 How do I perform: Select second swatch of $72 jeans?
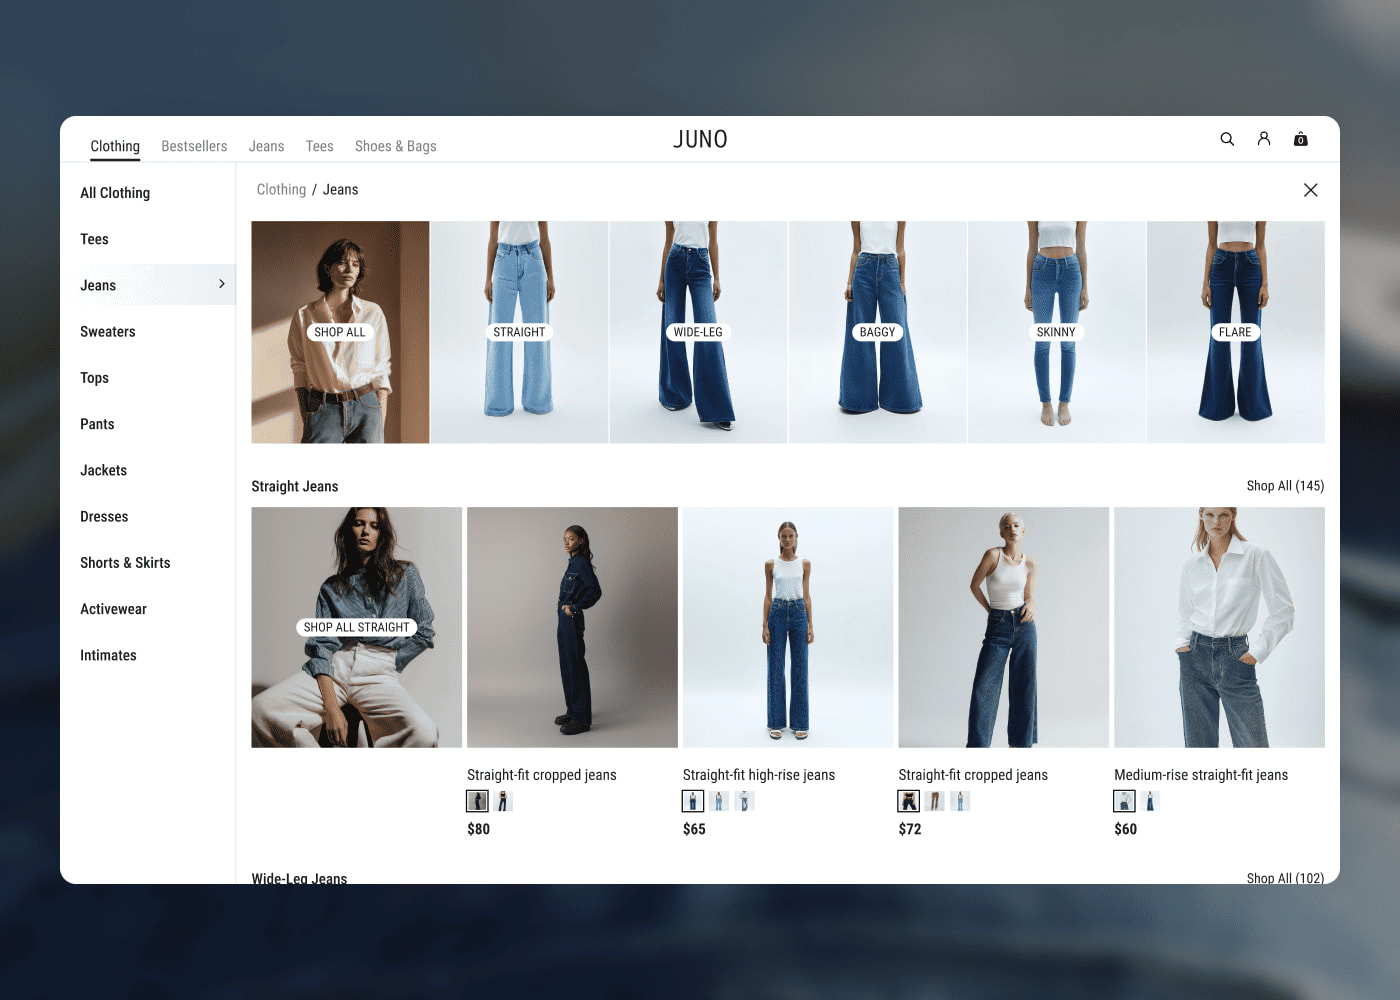pos(935,801)
